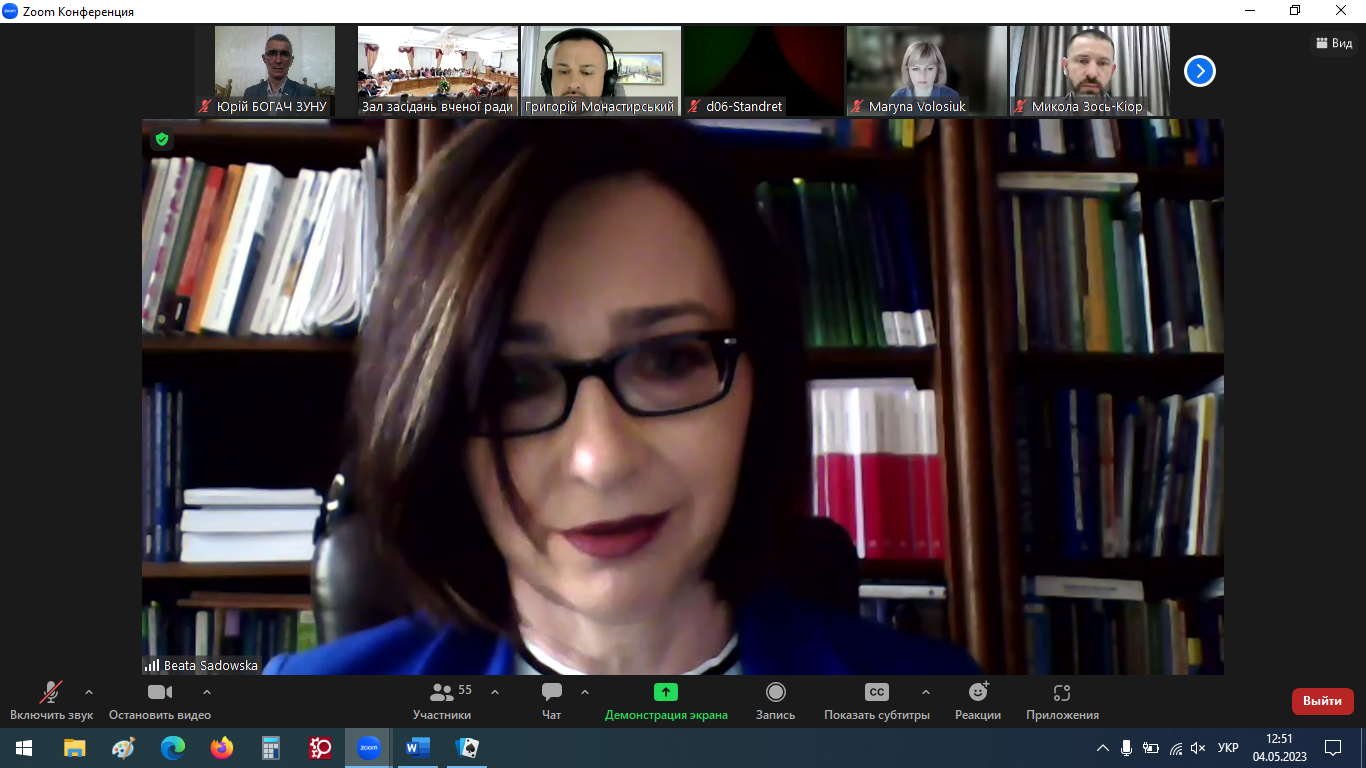1366x768 pixels.
Task: Select d06-Standret participant thumbnail
Action: (x=764, y=71)
